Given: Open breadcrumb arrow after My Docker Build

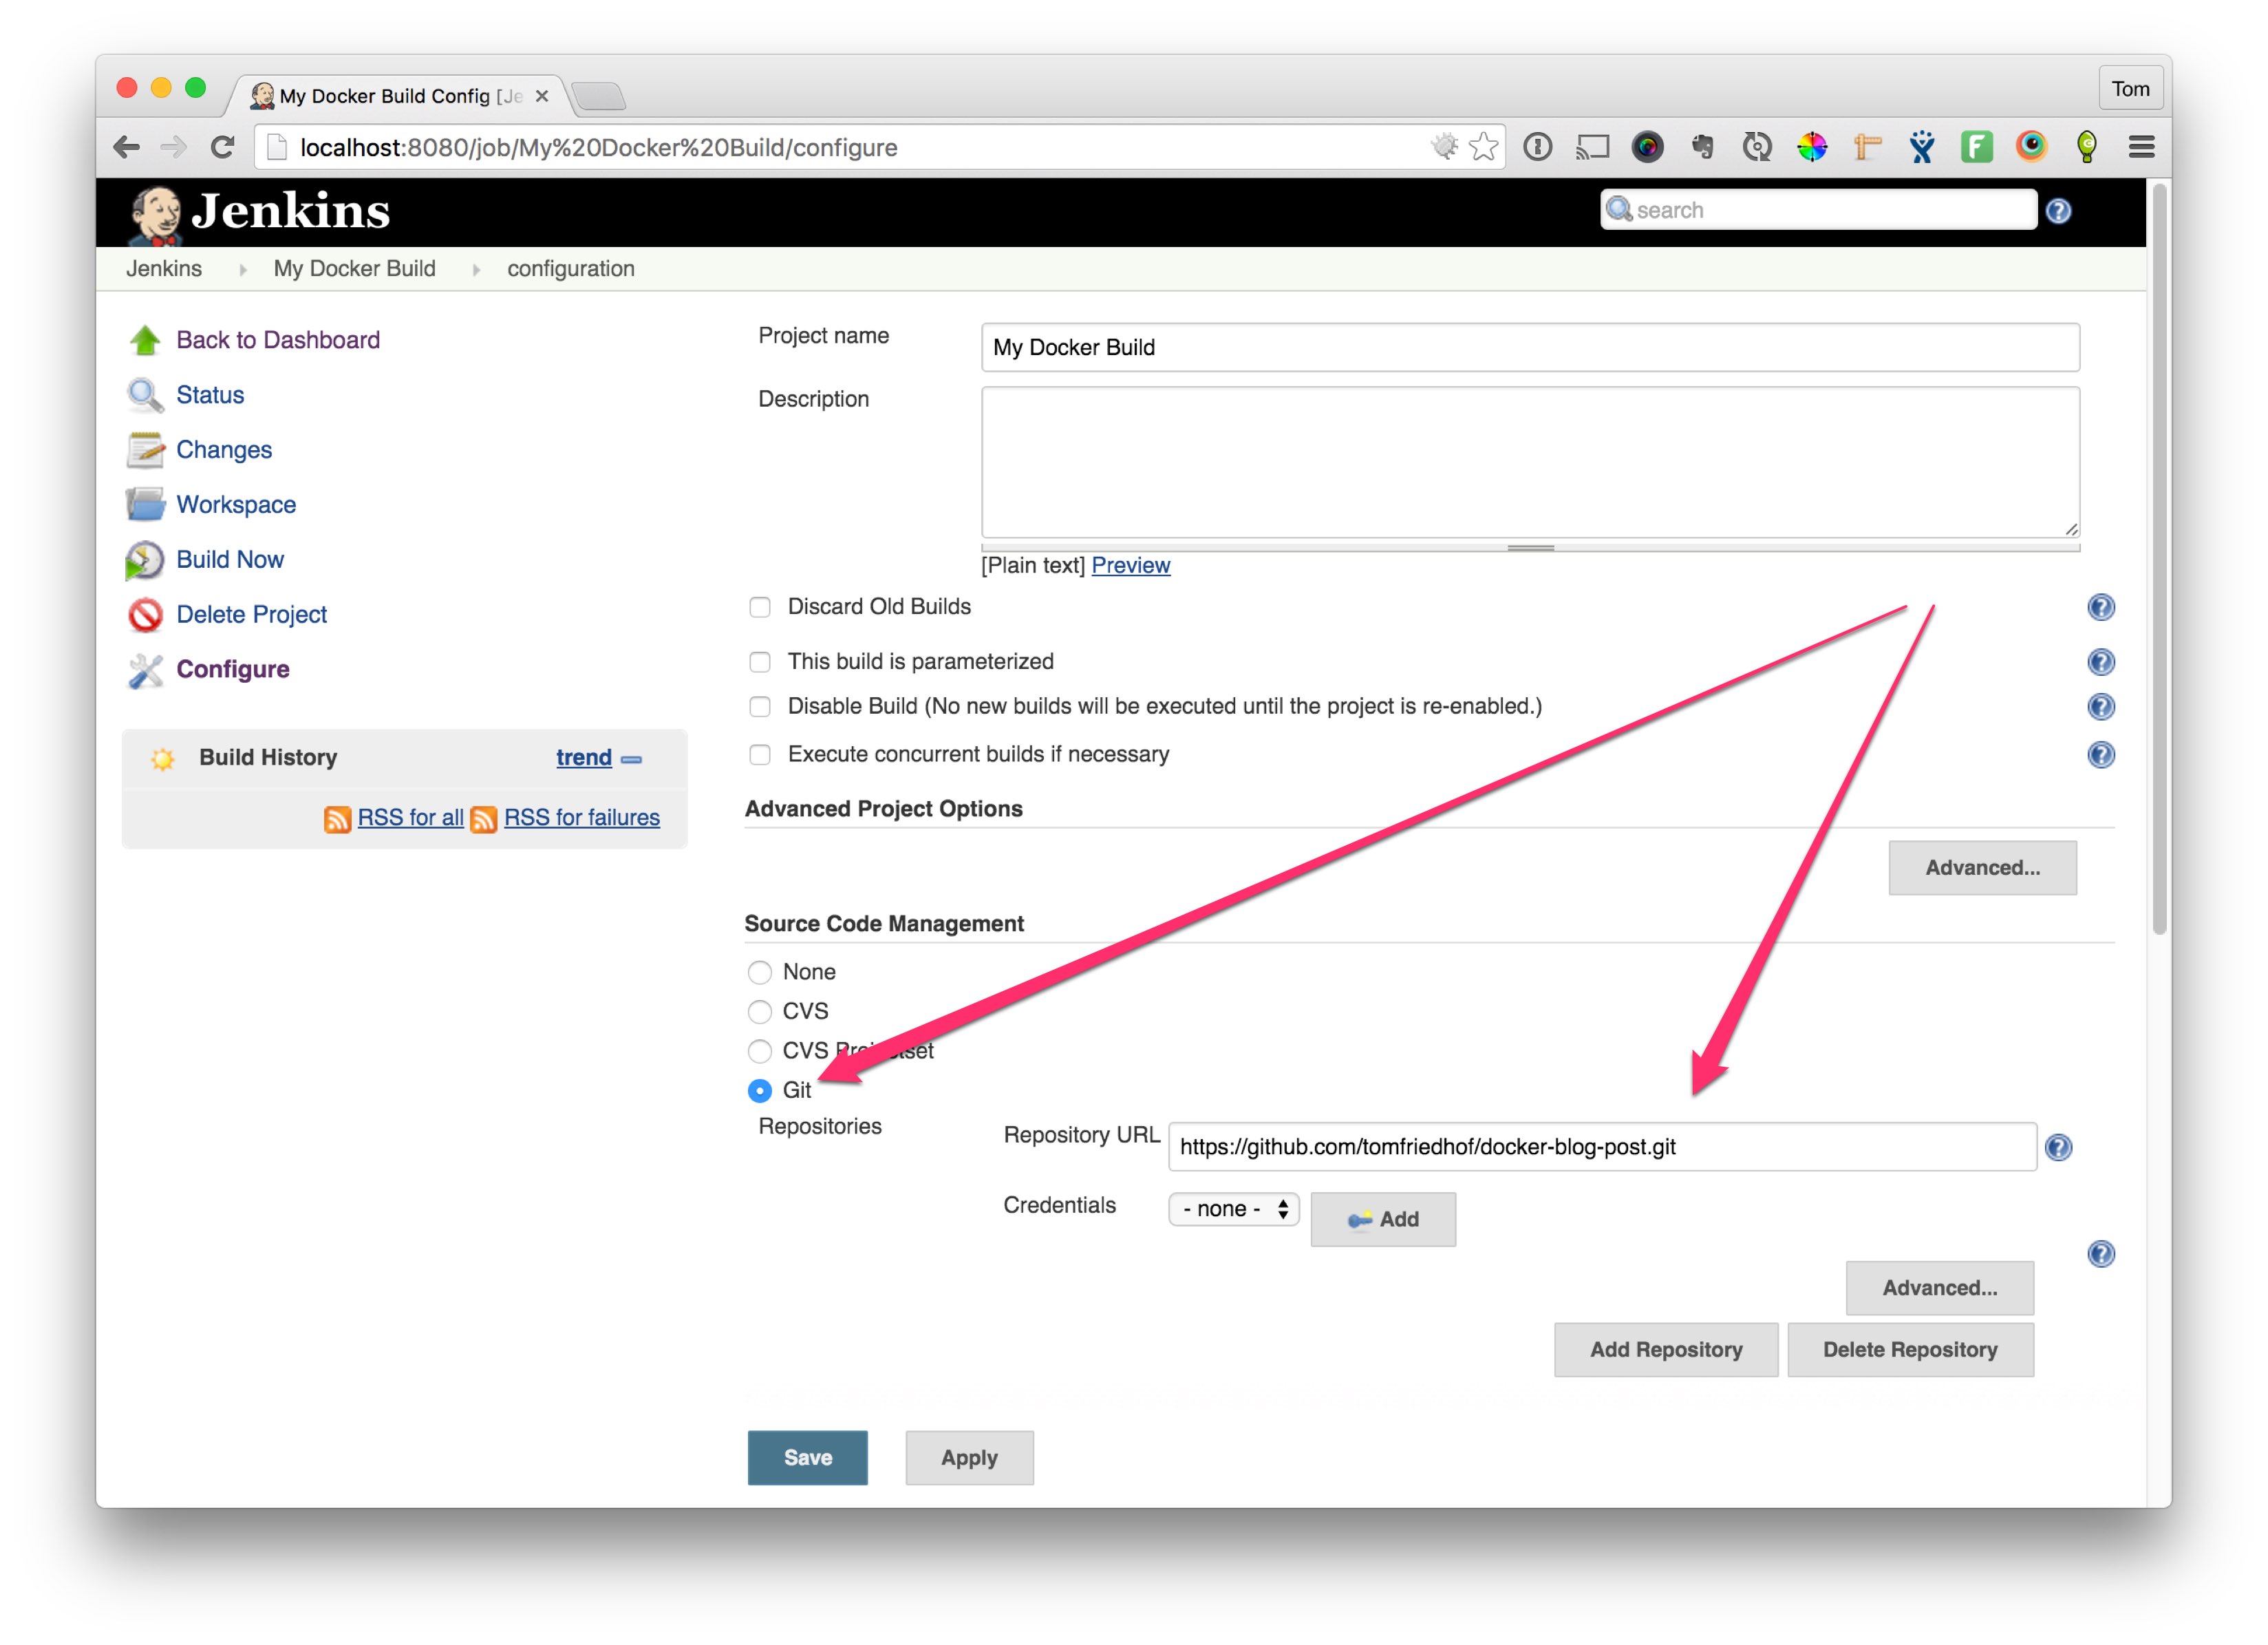Looking at the screenshot, I should [x=476, y=270].
